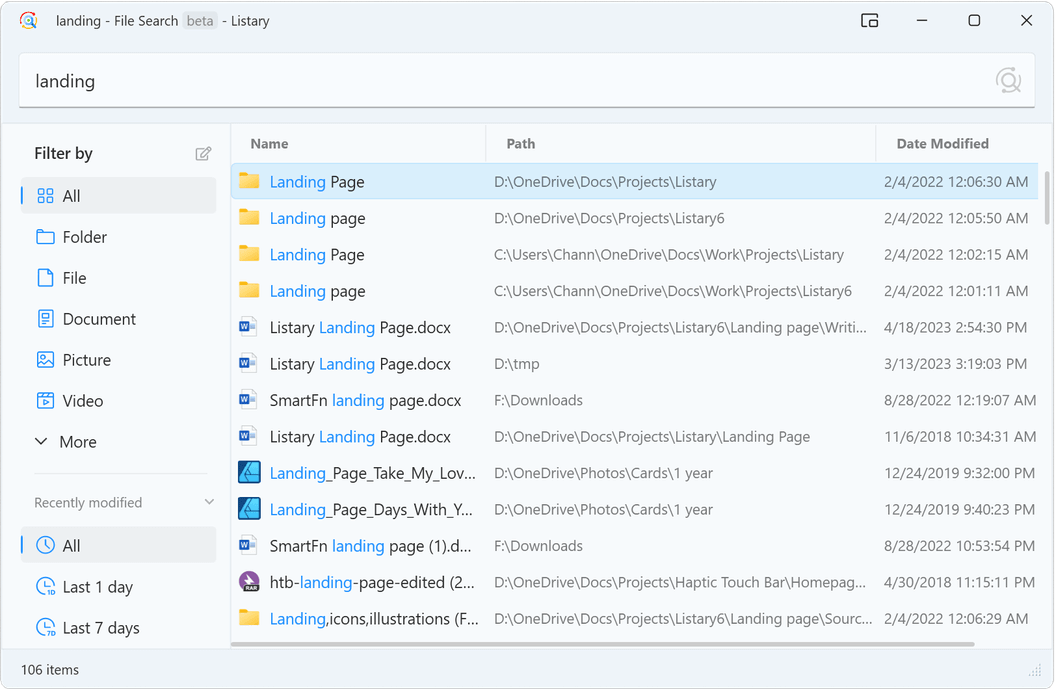1055x689 pixels.
Task: Click the 106 items status text
Action: tap(50, 669)
